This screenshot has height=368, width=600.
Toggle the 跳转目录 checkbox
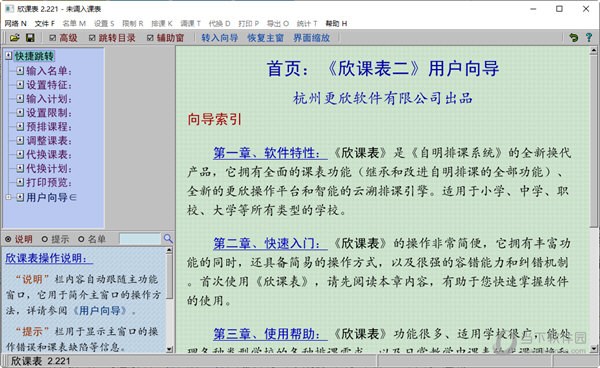coord(92,38)
